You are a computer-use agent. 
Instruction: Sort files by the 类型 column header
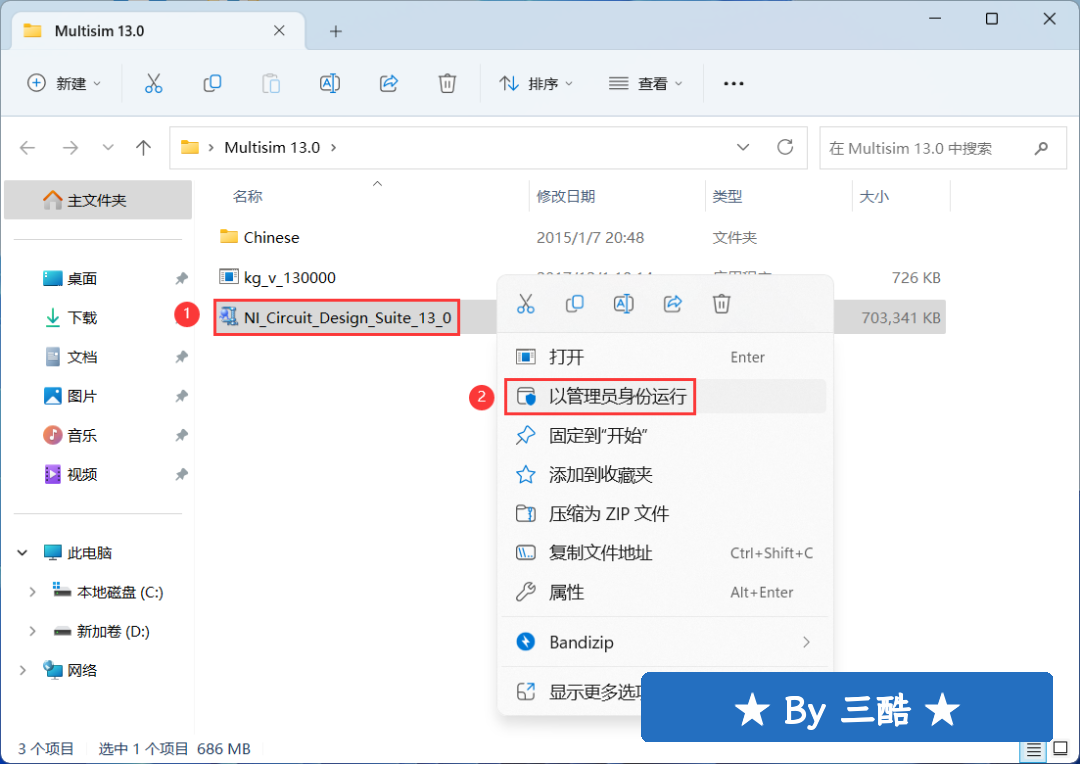click(727, 196)
